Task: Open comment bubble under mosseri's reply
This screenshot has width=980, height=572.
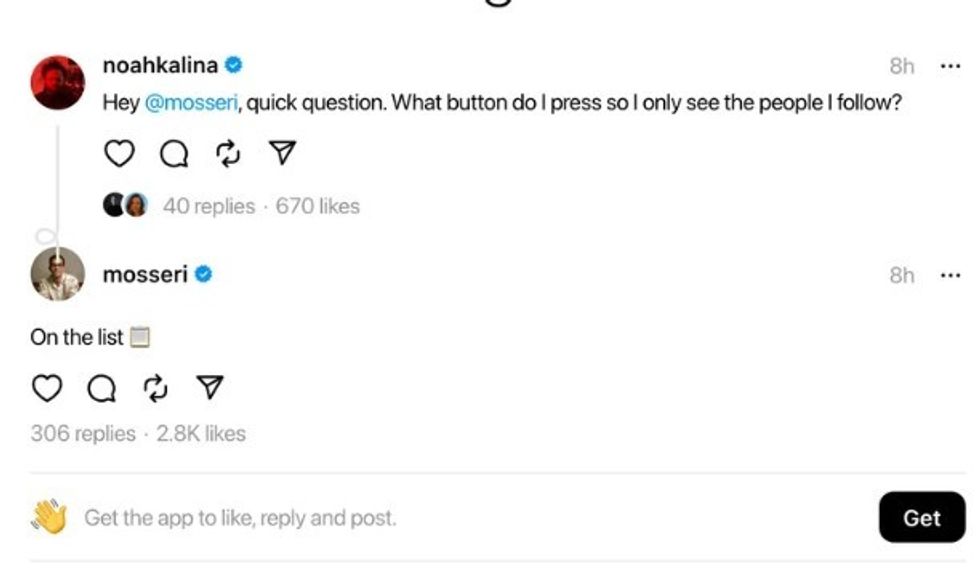Action: coord(101,388)
